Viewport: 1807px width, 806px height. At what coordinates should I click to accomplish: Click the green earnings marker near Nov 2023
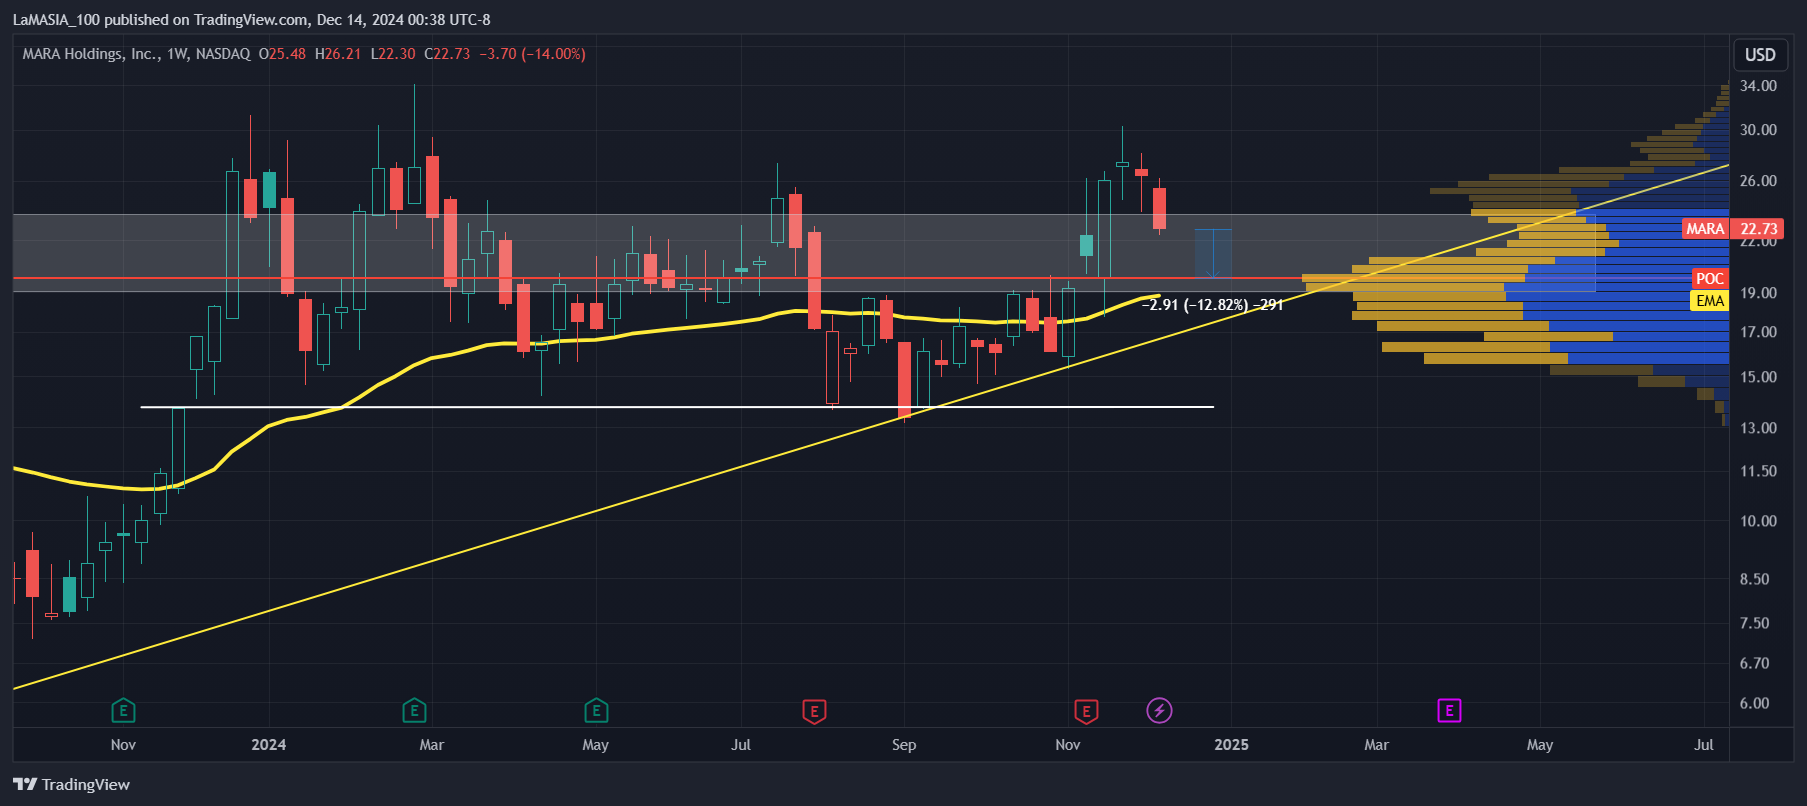tap(123, 711)
